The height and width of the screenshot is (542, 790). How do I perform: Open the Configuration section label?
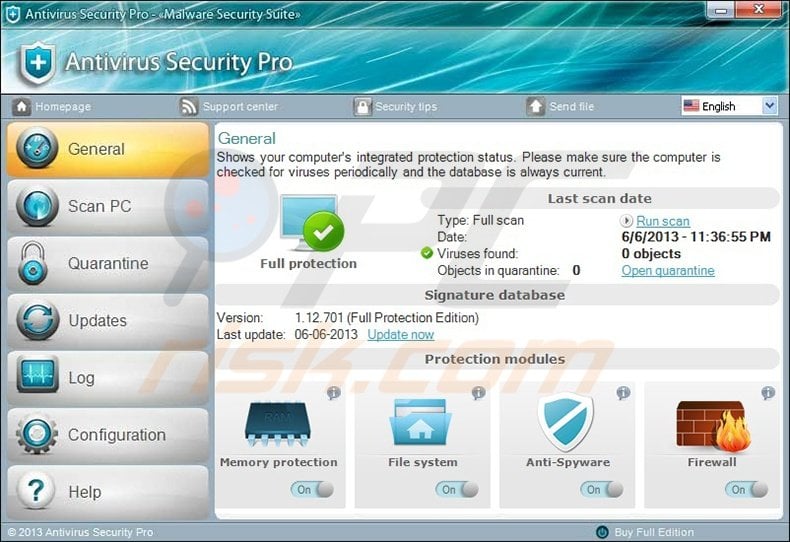click(117, 435)
